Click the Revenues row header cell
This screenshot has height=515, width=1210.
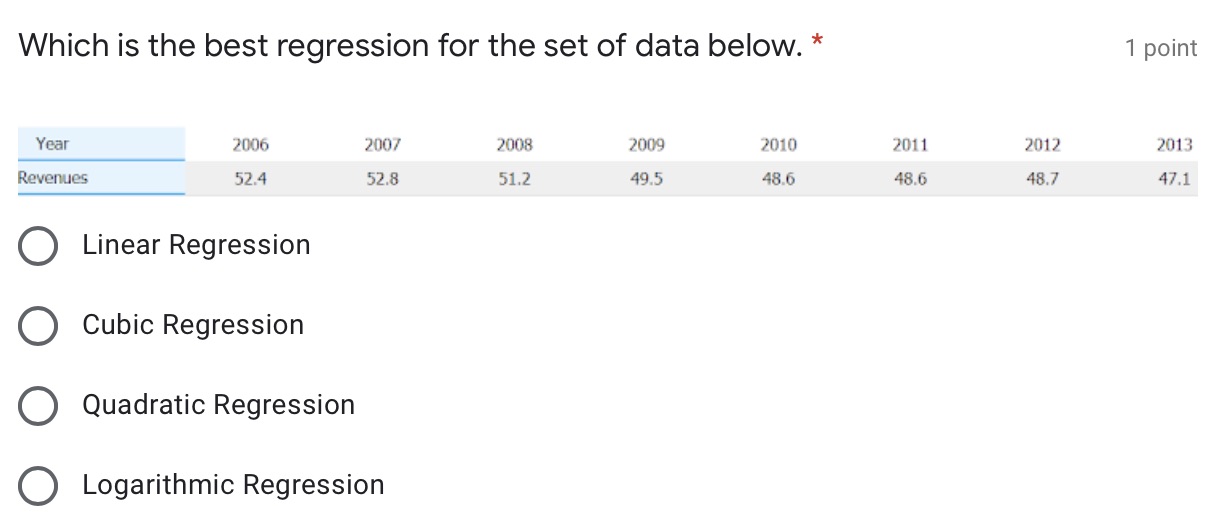coord(101,178)
